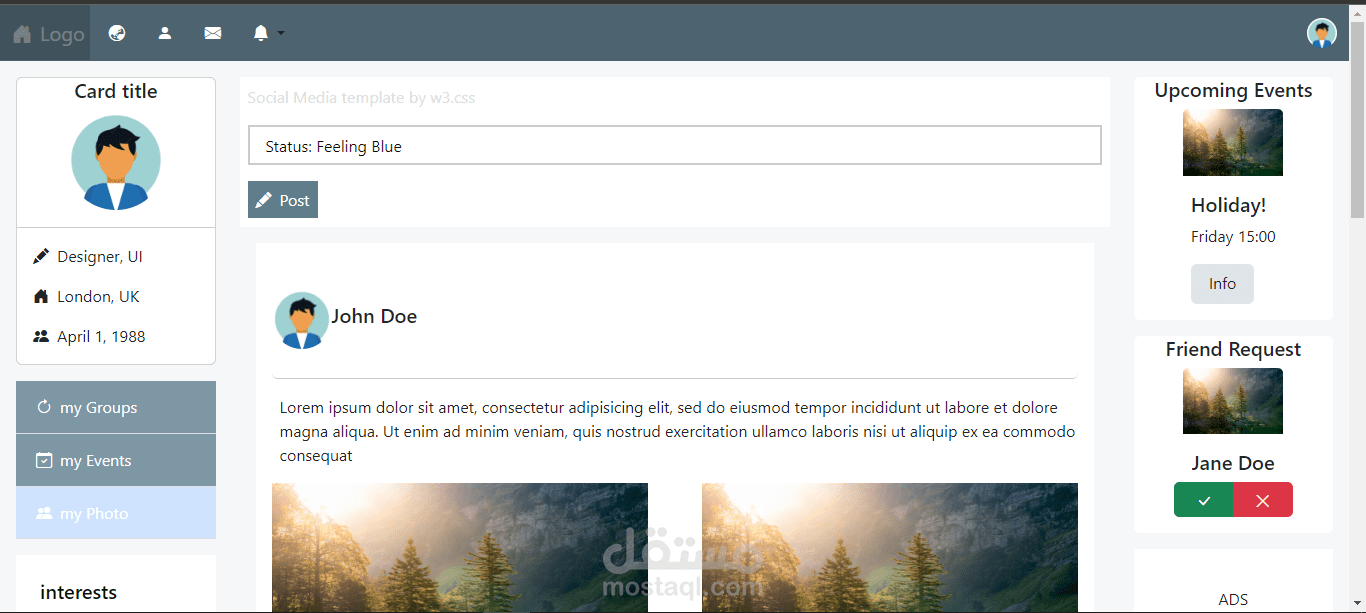Open the left forest photo in post
1366x613 pixels.
click(460, 548)
